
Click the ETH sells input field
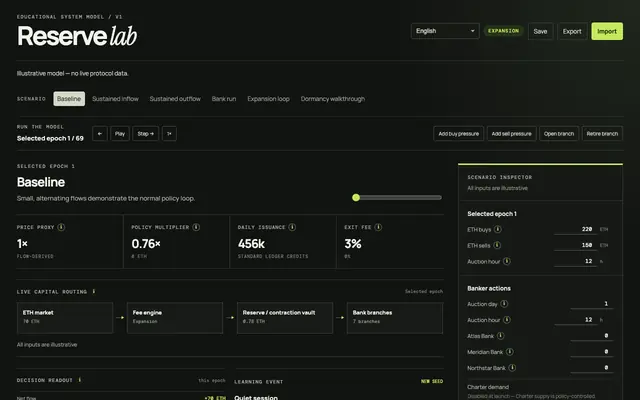coord(575,245)
